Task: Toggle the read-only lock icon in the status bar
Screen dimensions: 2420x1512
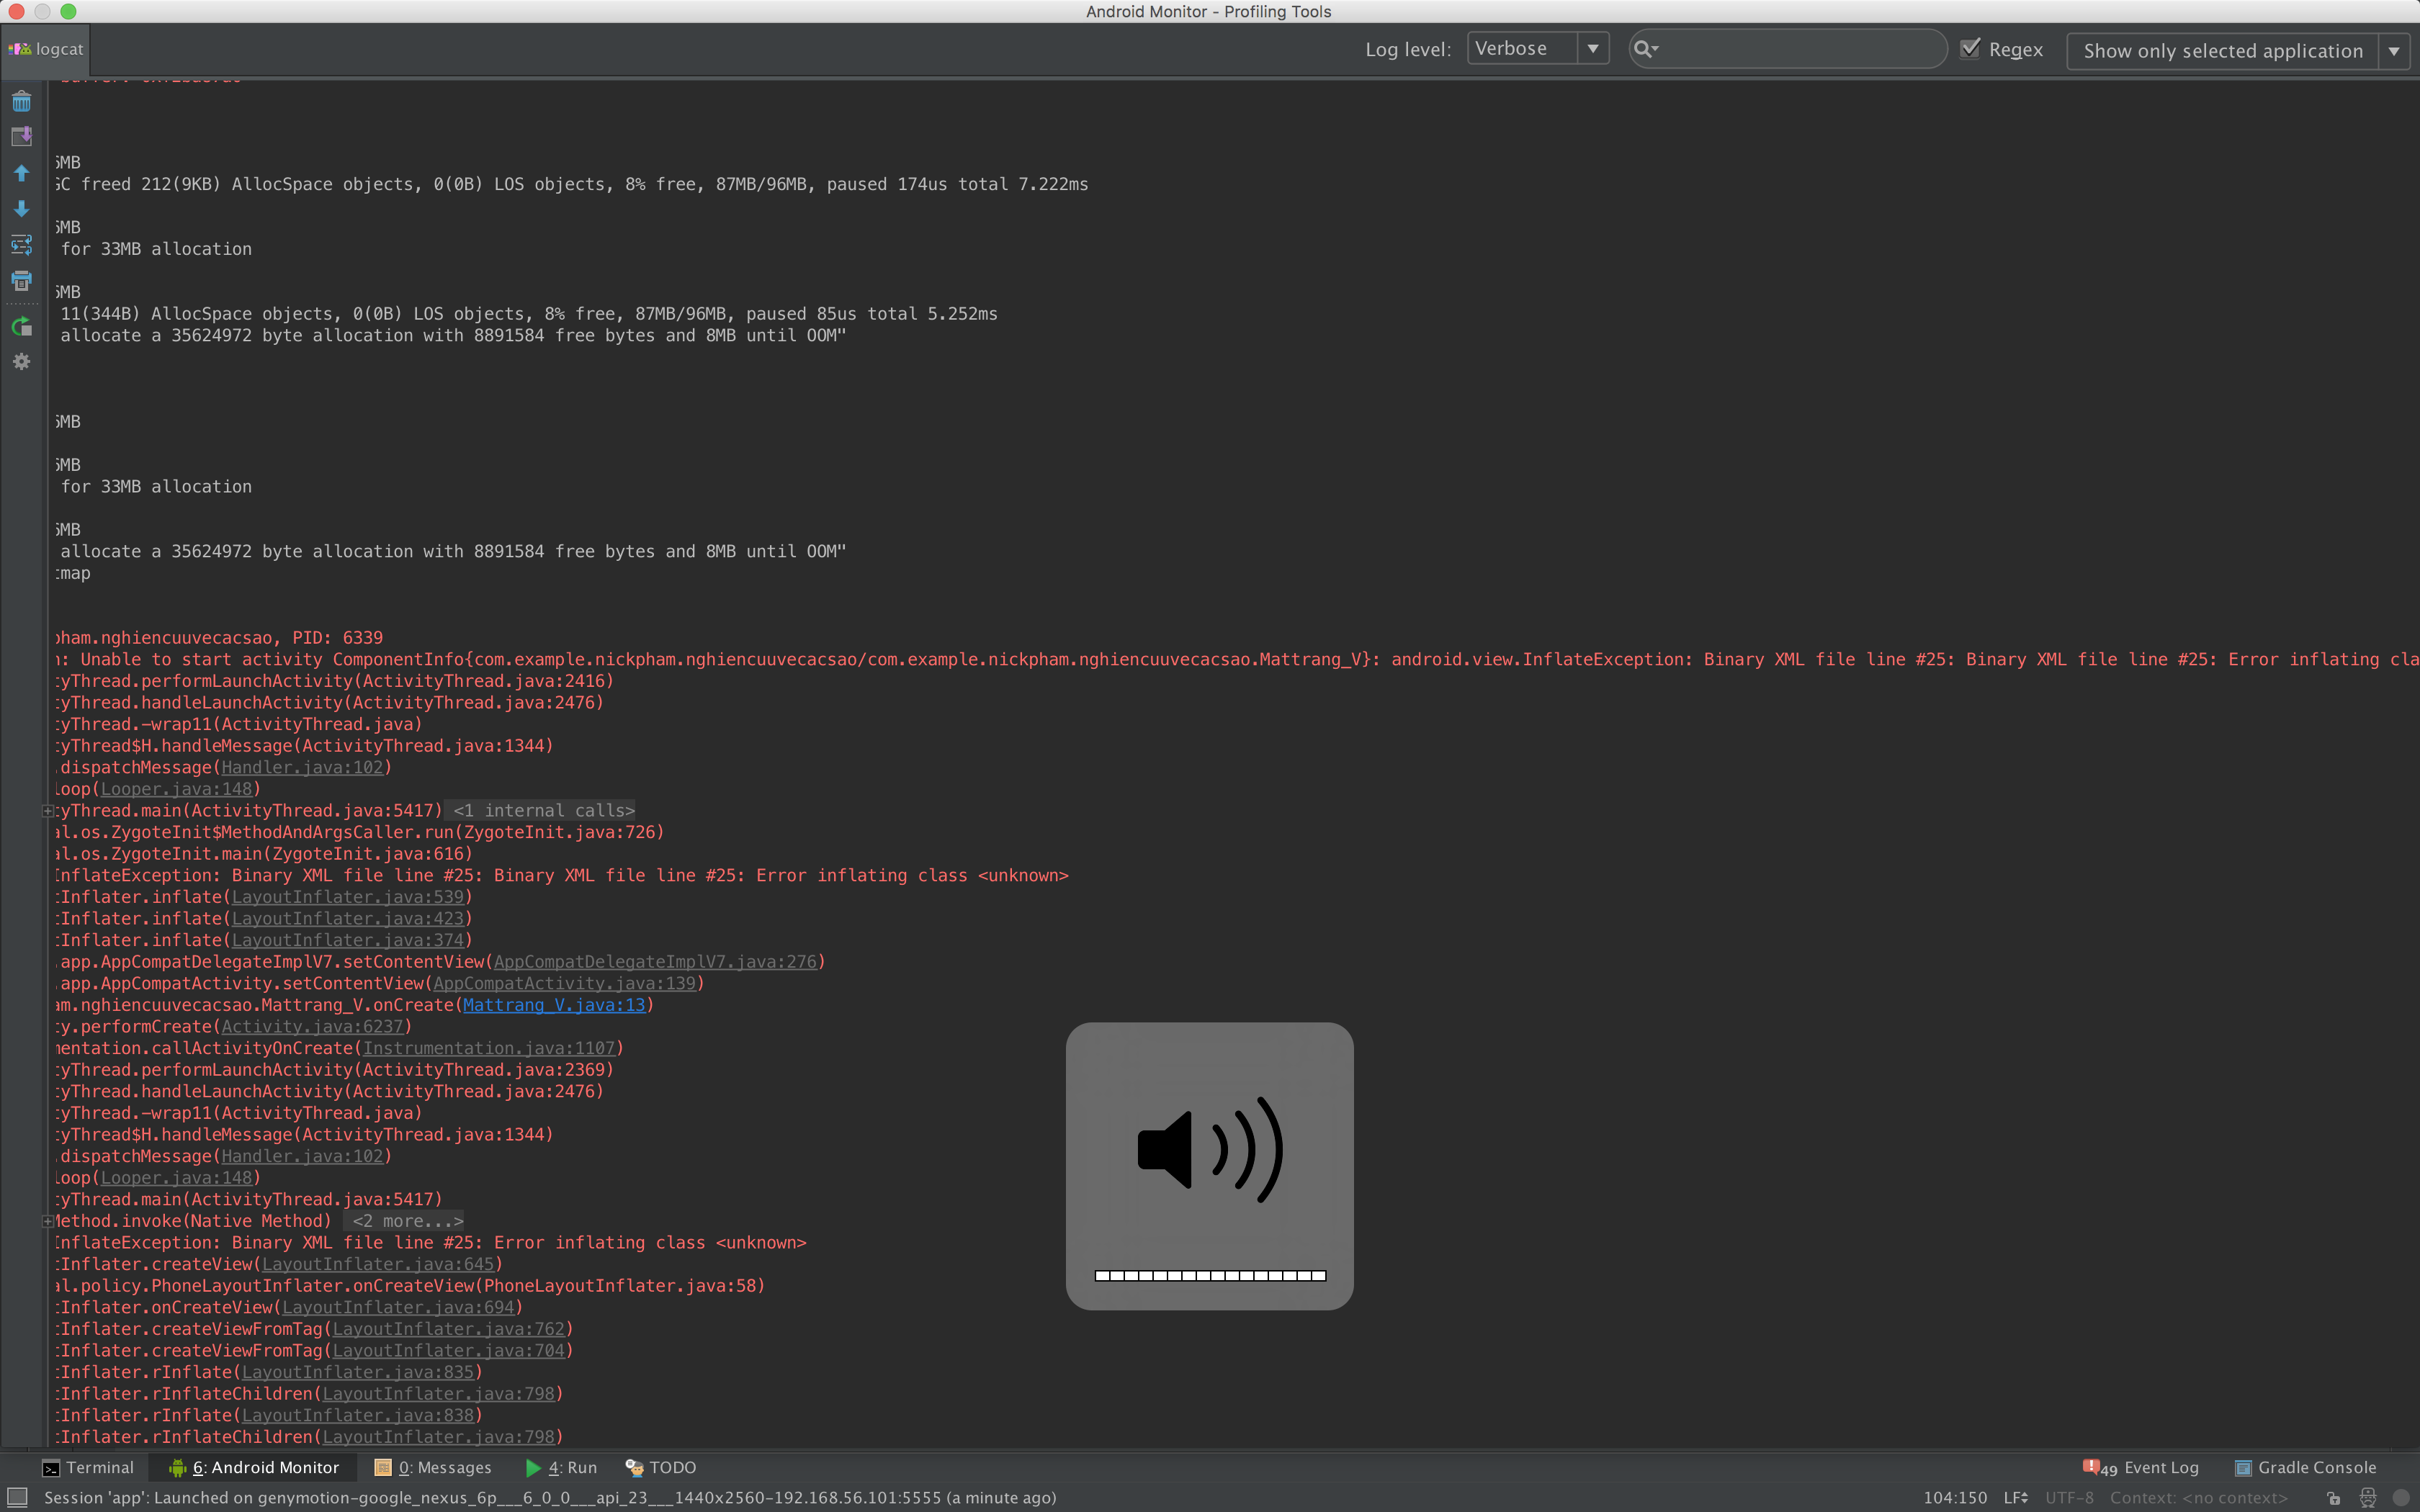Action: (2333, 1497)
